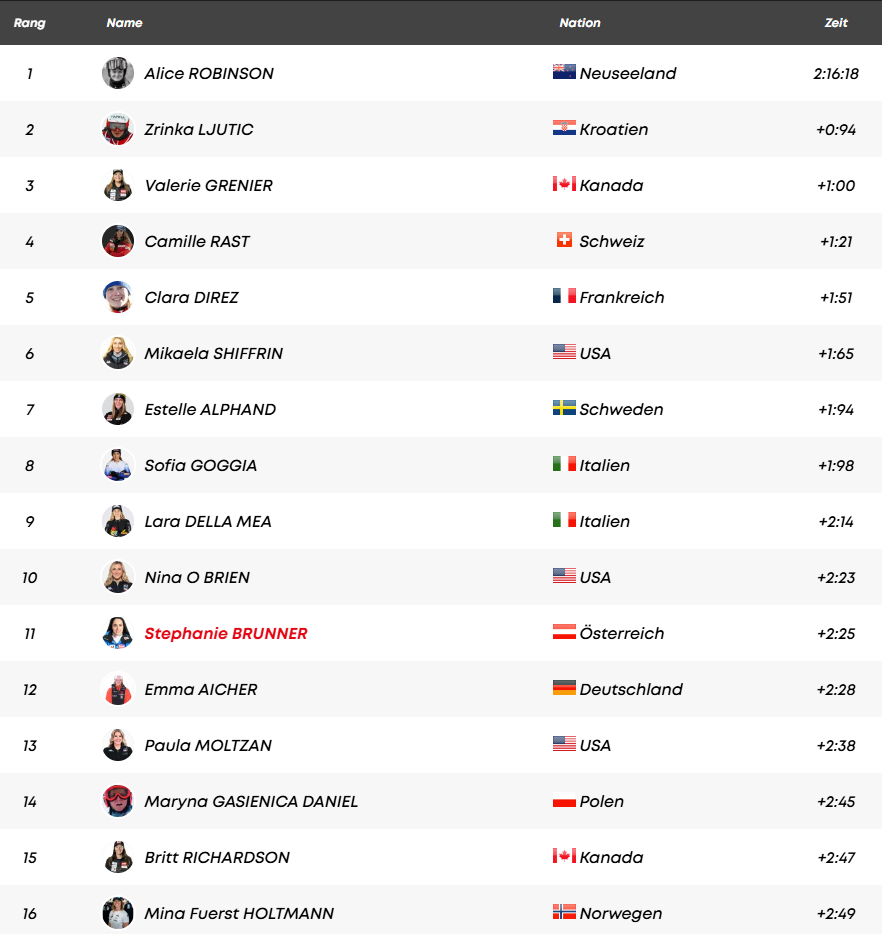The height and width of the screenshot is (934, 882).
Task: Open Mikaela SHIFFRIN's athlete profile
Action: [213, 353]
